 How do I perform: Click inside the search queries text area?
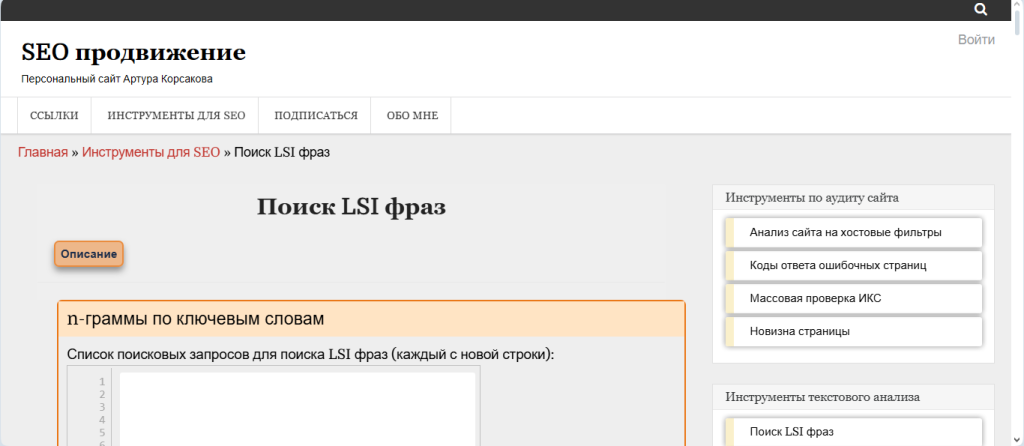[297, 408]
